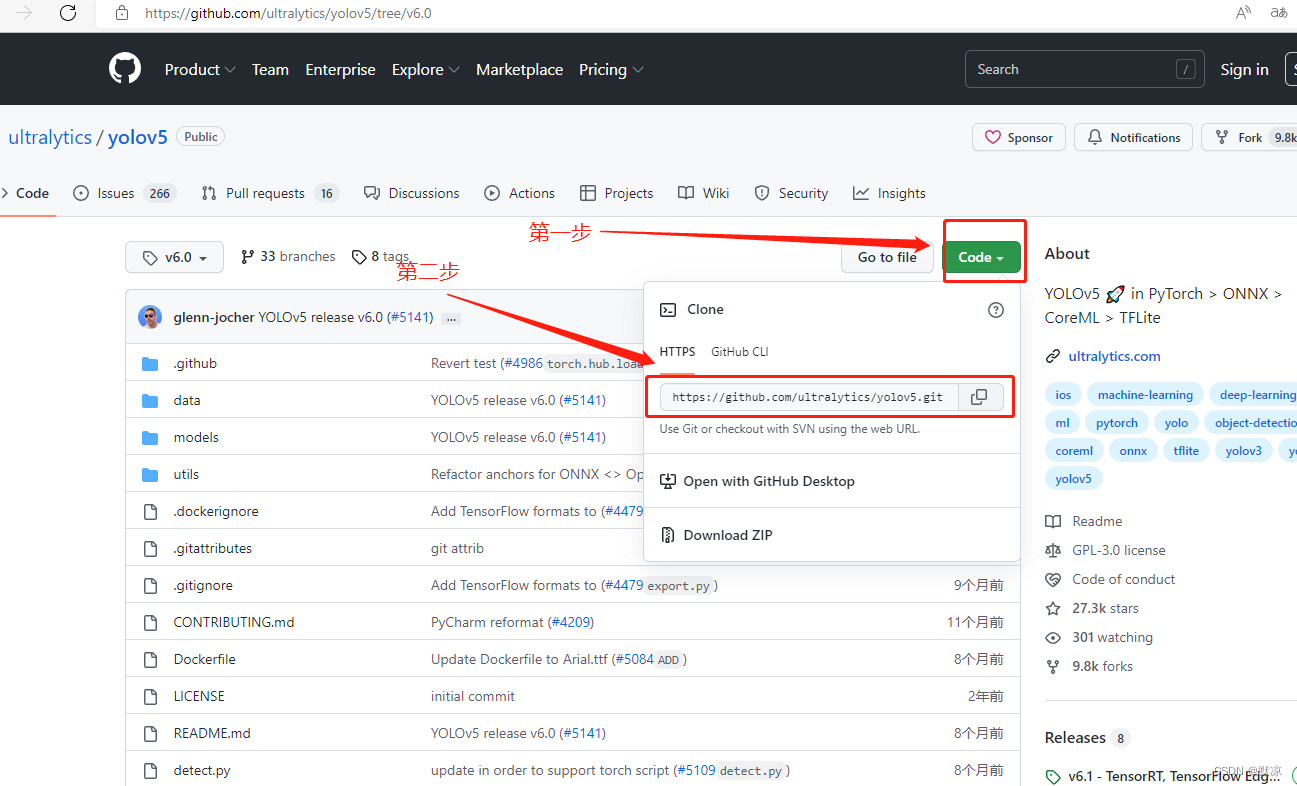The image size is (1297, 786).
Task: Open the v6.0 branch selector dropdown
Action: point(174,257)
